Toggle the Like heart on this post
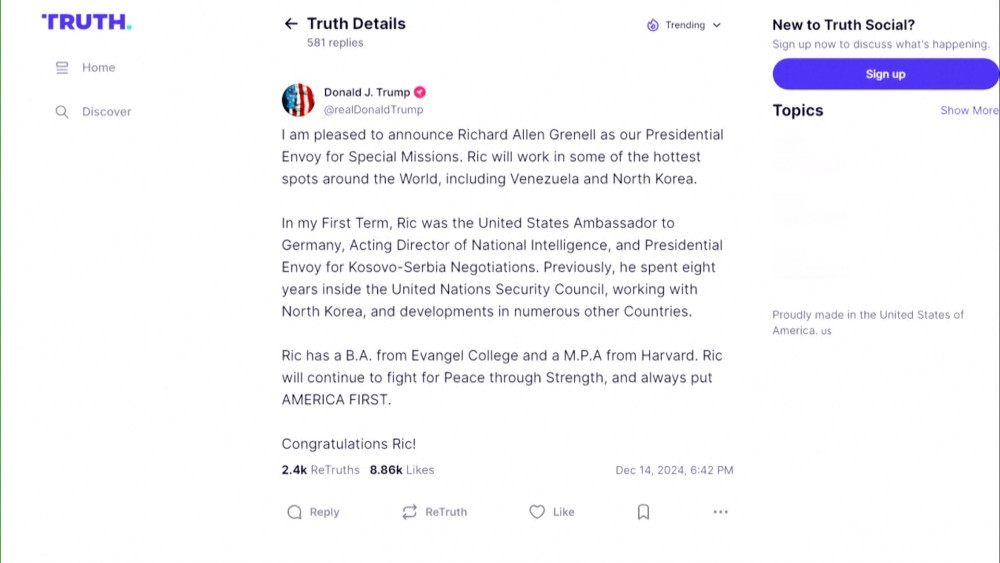Screen dimensions: 1000x563 click(537, 512)
